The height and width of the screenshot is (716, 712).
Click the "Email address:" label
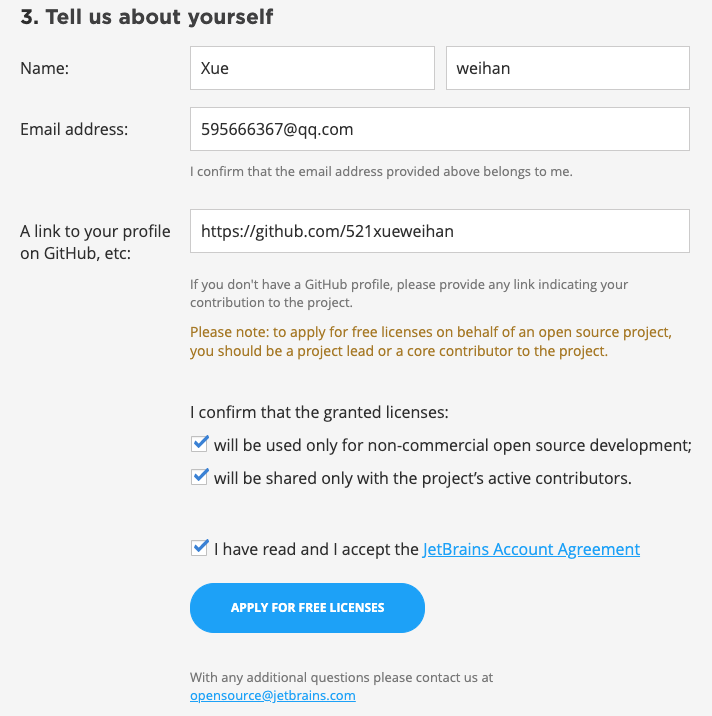(x=74, y=129)
